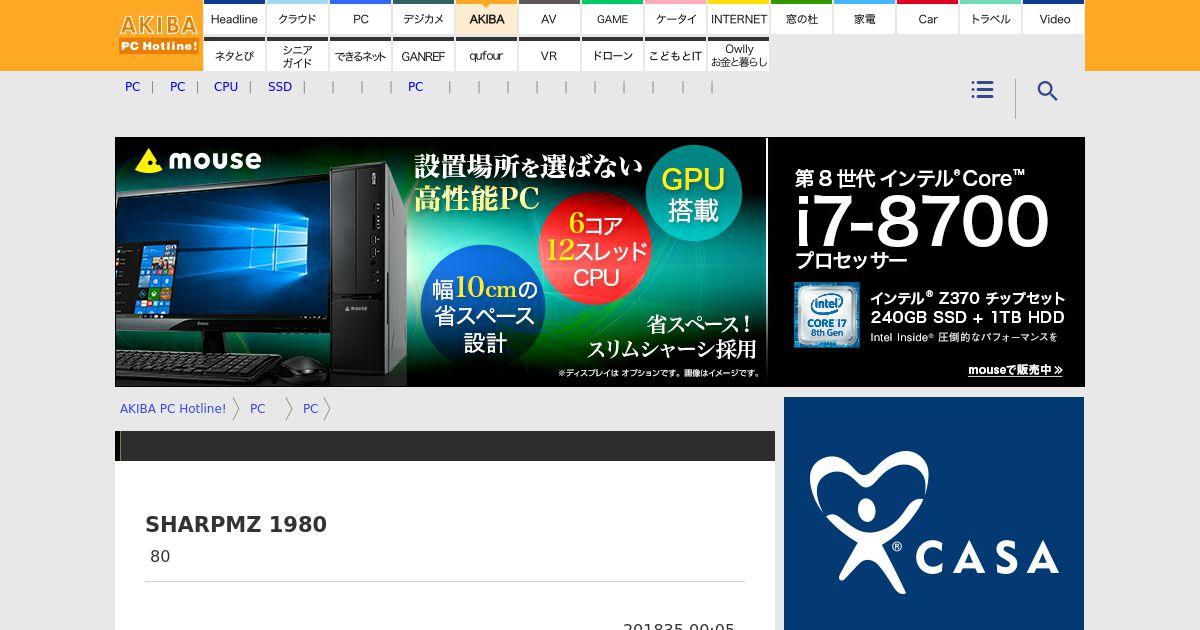
Task: Go to AKIBA PC Hotline! logo home
Action: pos(159,34)
